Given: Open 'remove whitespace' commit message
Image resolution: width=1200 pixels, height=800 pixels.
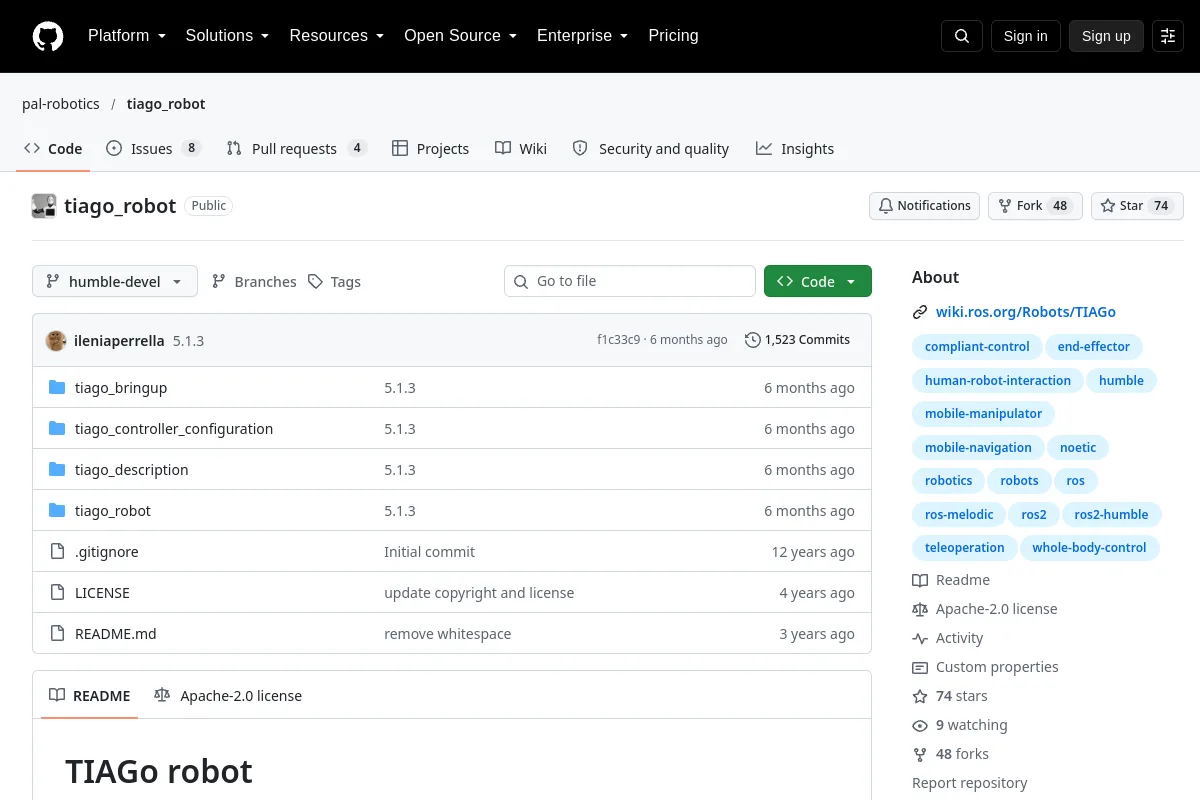Looking at the screenshot, I should [447, 634].
